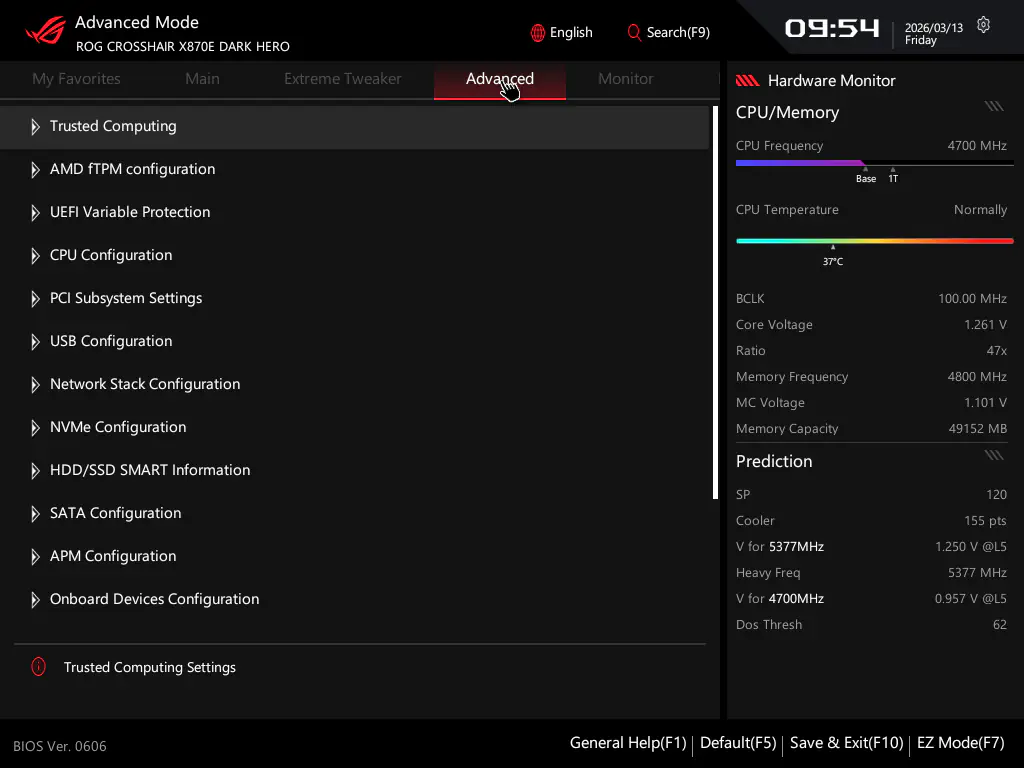Click the 4700 MHz CPU Frequency value
The image size is (1024, 768).
click(x=977, y=146)
